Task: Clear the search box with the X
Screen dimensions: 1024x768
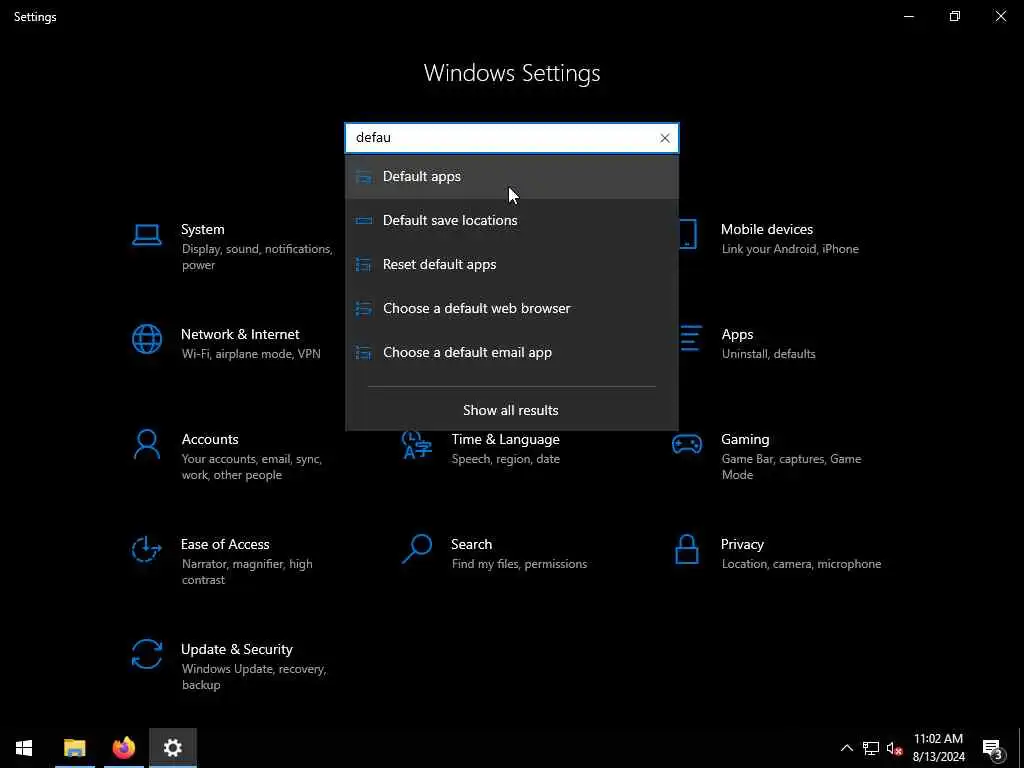Action: click(665, 138)
